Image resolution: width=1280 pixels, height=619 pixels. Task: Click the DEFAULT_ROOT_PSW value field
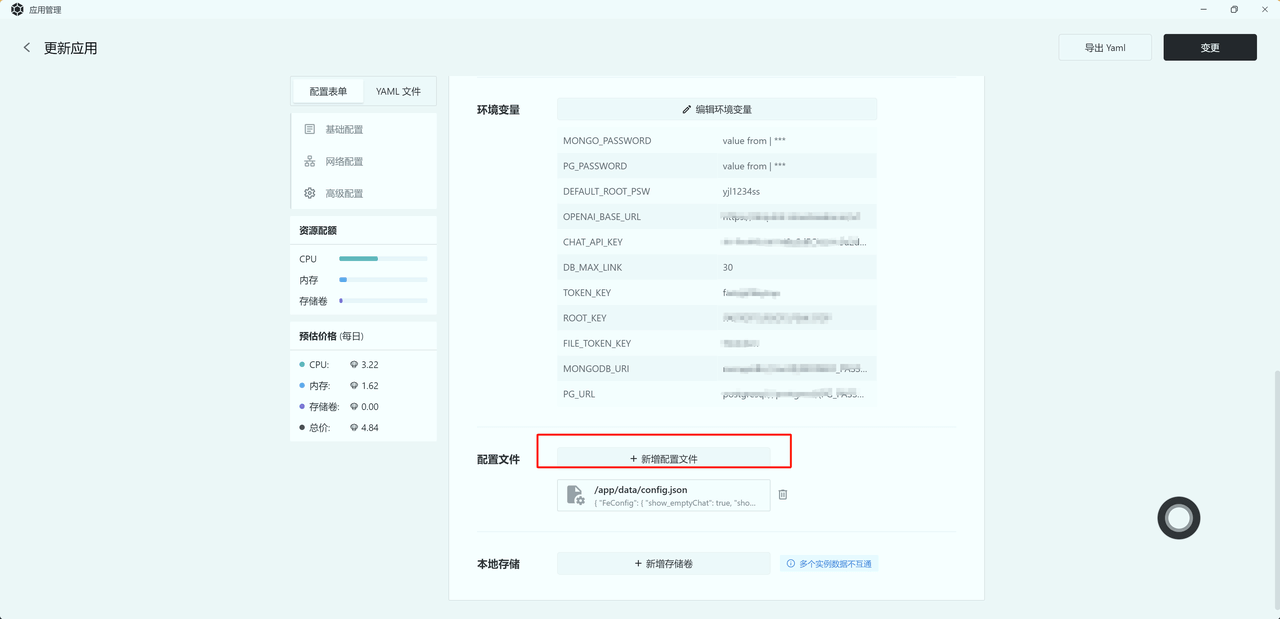[x=740, y=191]
